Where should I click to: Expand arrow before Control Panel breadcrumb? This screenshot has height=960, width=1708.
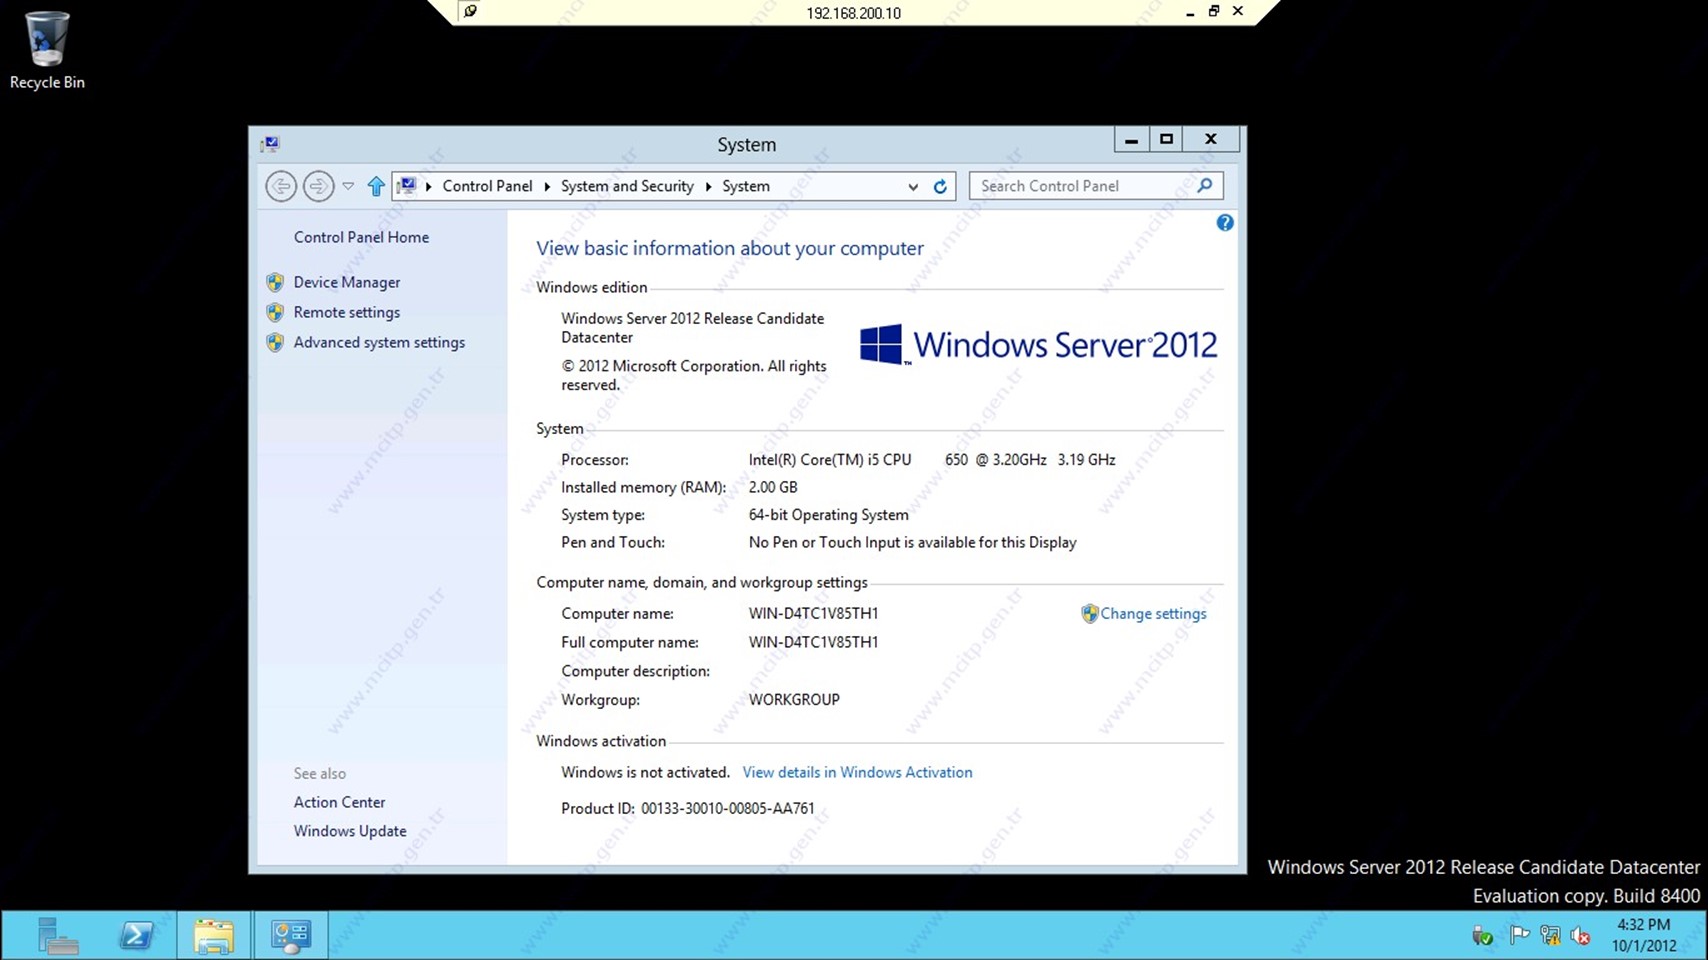click(x=428, y=186)
